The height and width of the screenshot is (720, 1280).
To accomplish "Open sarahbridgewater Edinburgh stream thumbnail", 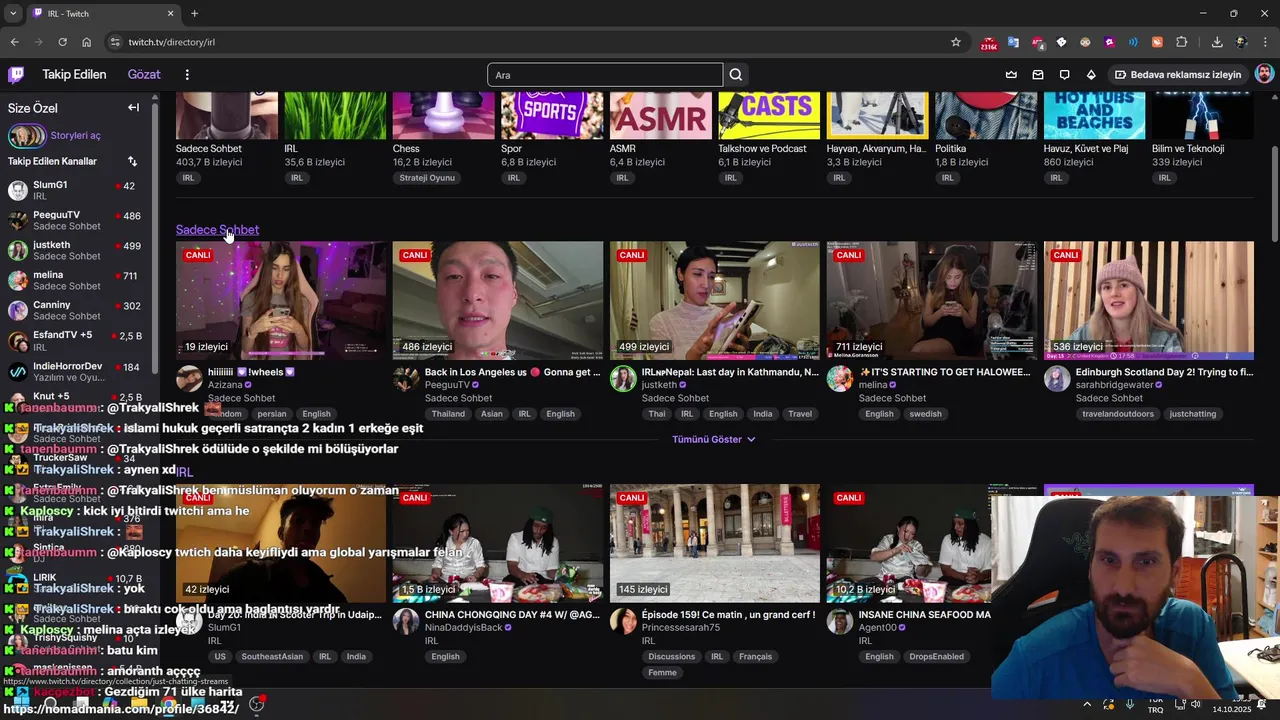I will pos(1149,300).
